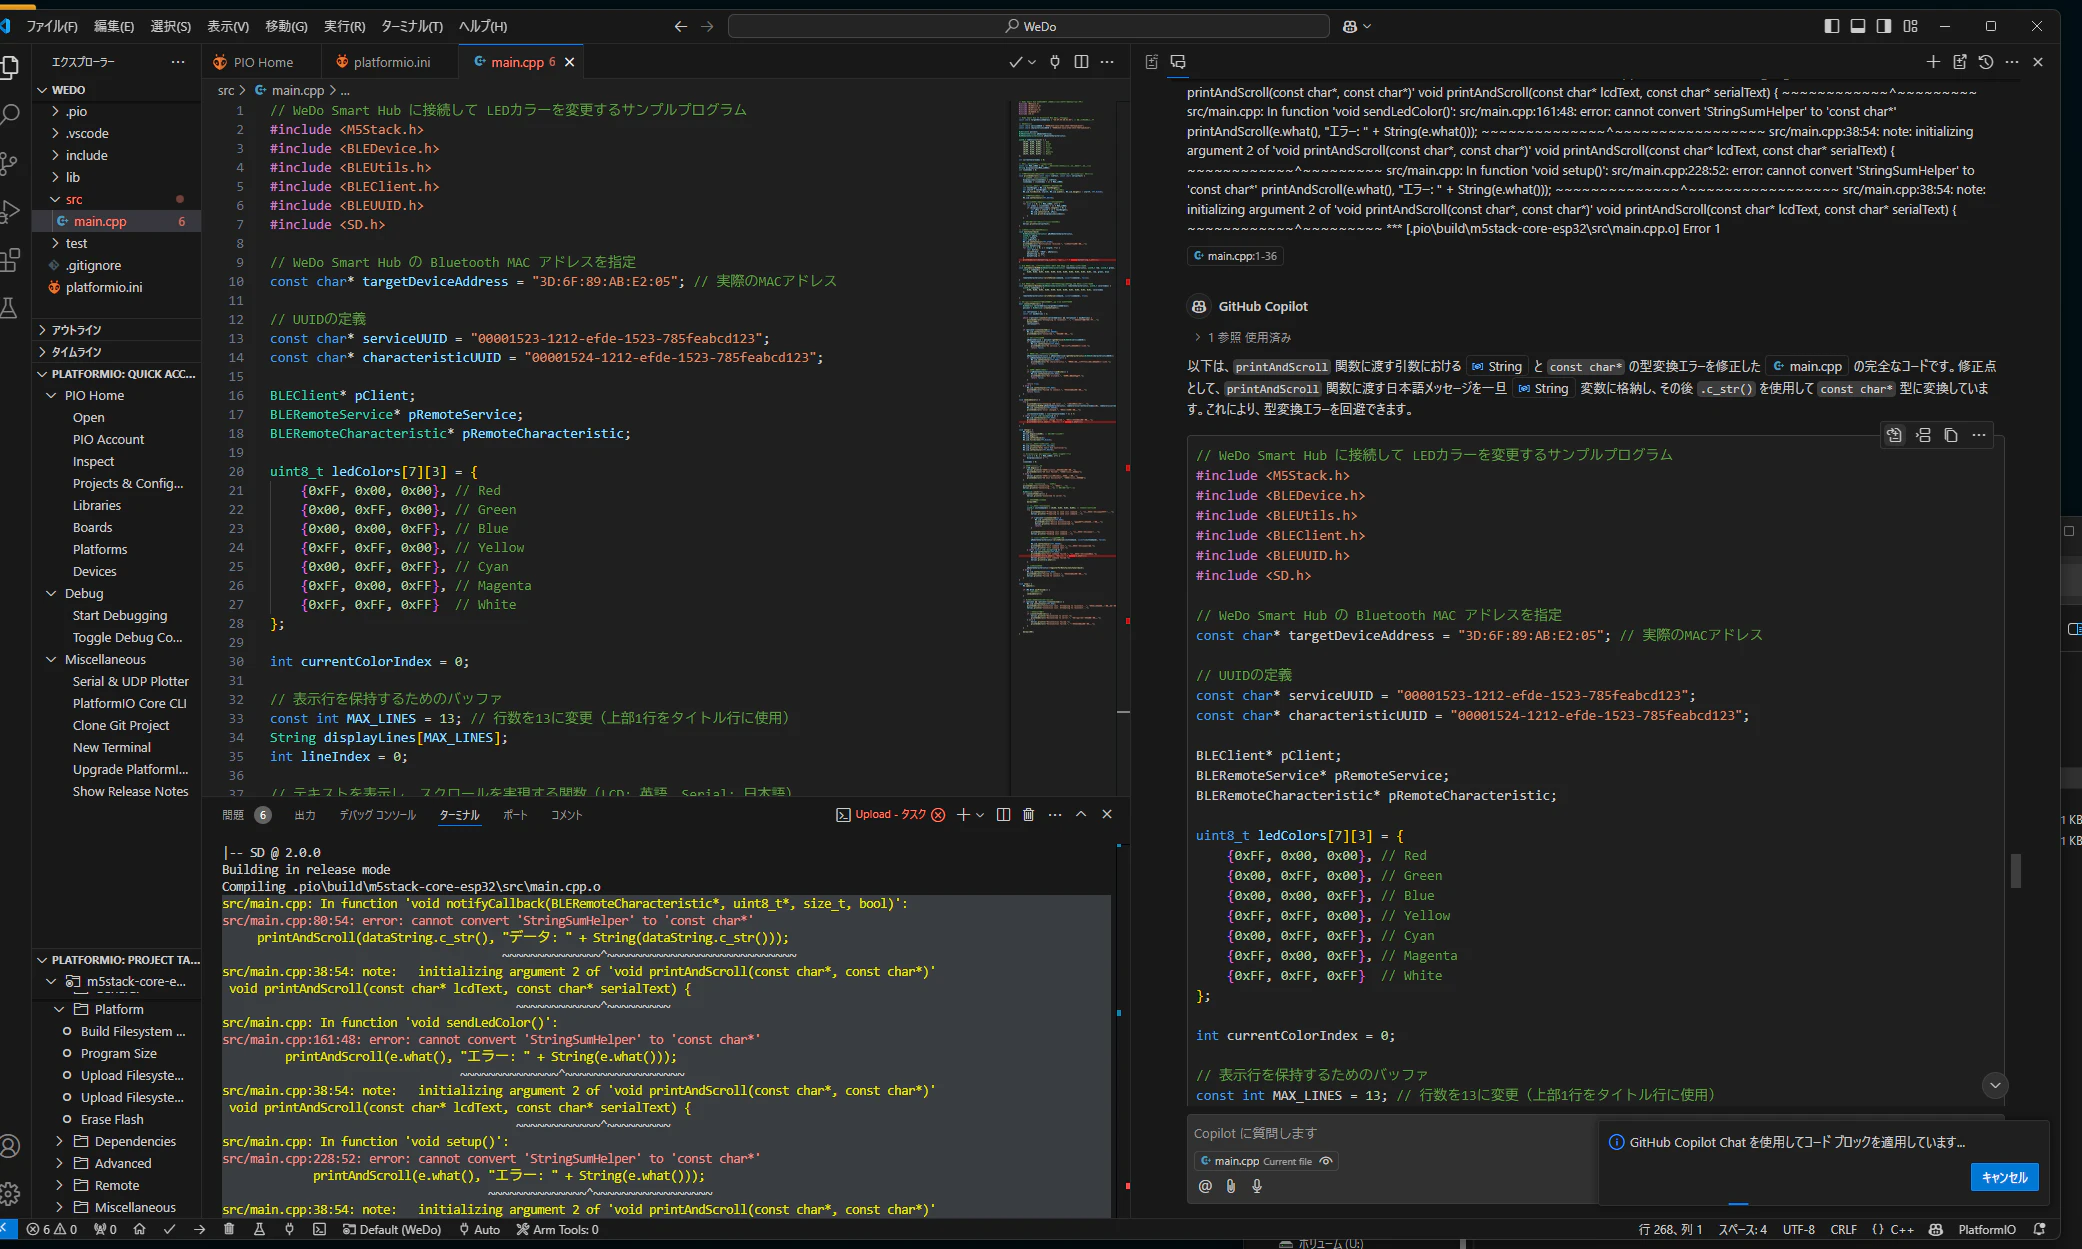Open ターミナル(T) menu
This screenshot has height=1249, width=2082.
coord(412,26)
